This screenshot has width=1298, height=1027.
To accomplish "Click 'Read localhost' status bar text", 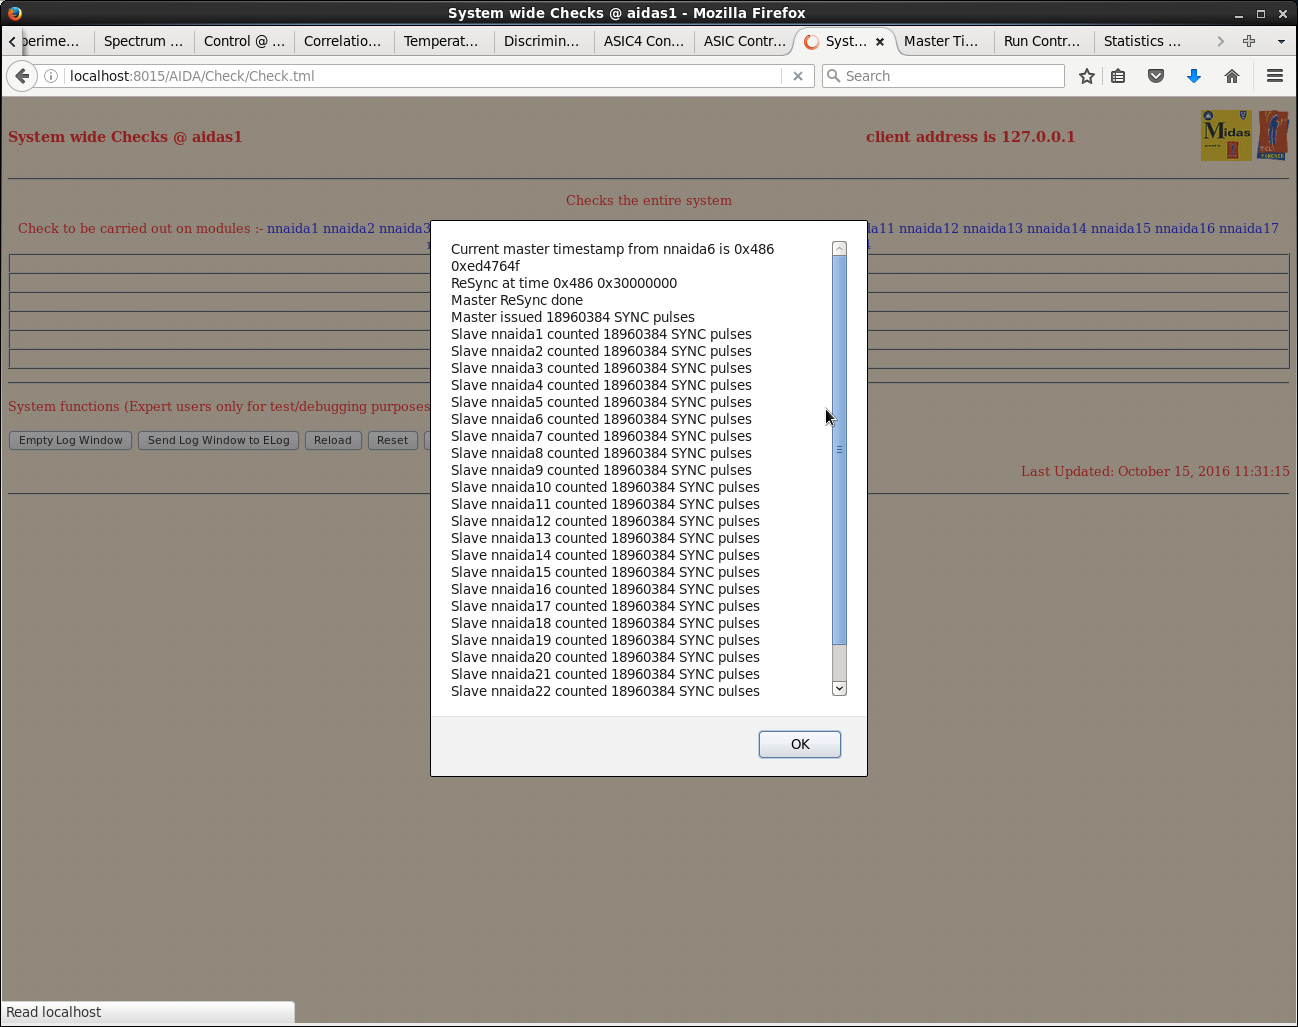I will pos(54,1012).
